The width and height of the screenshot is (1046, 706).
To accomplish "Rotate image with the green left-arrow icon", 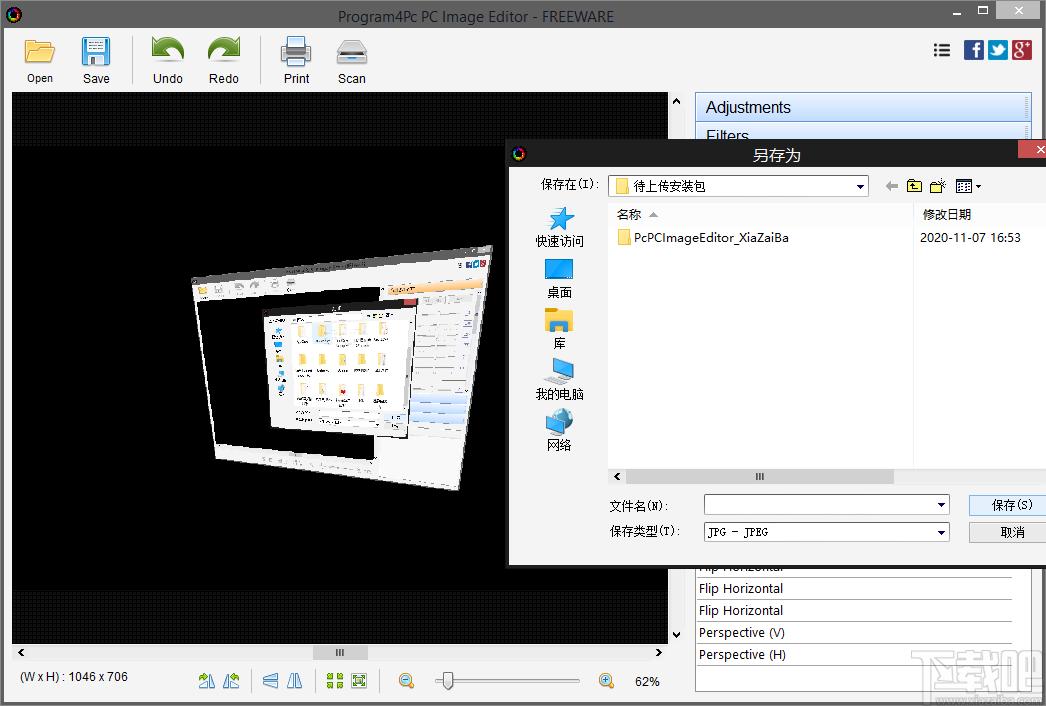I will coord(231,681).
